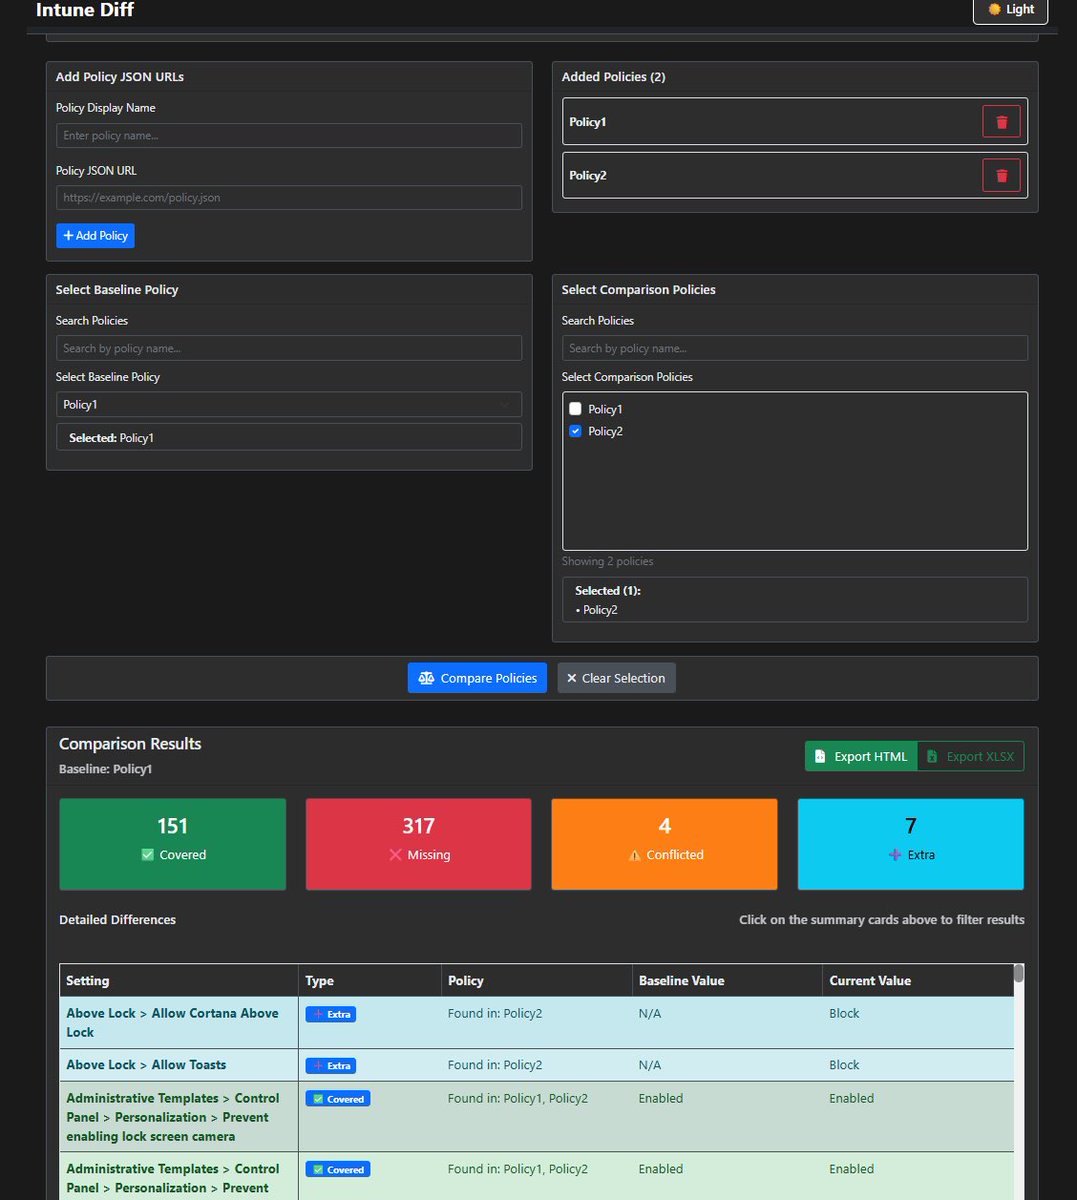Filter results by the blue Extra card
Image resolution: width=1077 pixels, height=1200 pixels.
pos(910,844)
